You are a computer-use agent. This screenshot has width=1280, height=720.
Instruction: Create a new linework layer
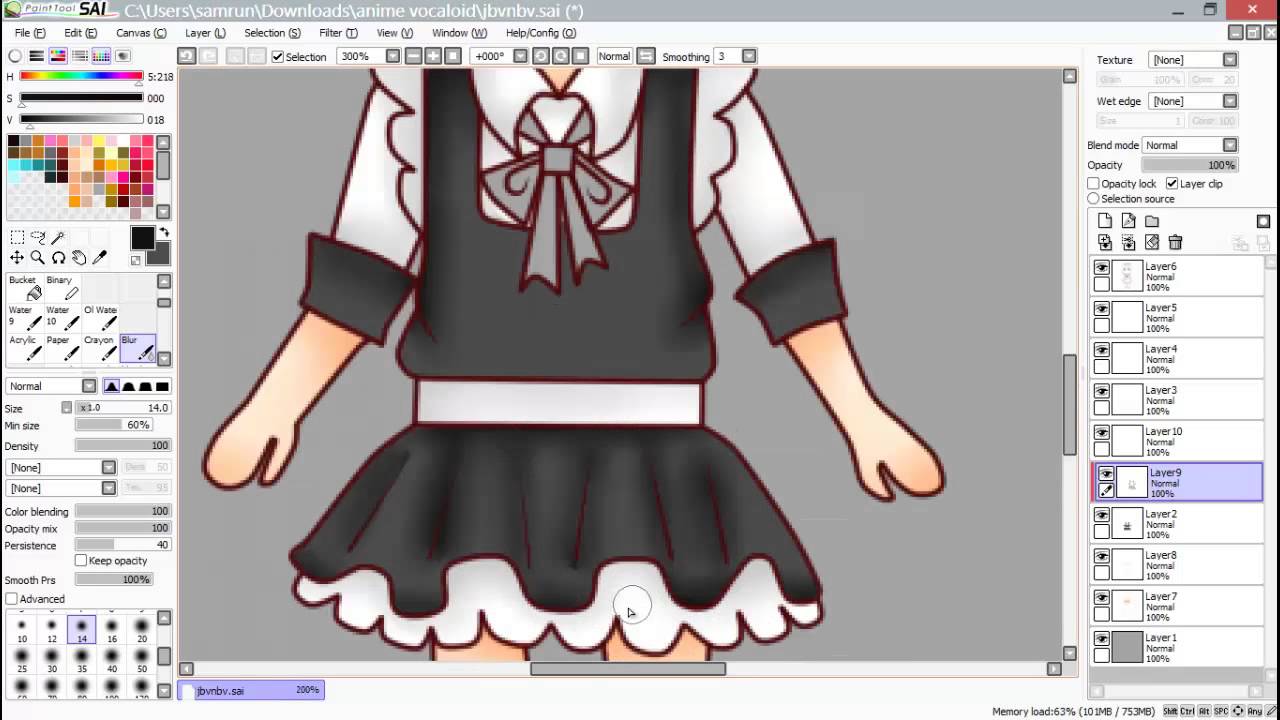click(1128, 221)
